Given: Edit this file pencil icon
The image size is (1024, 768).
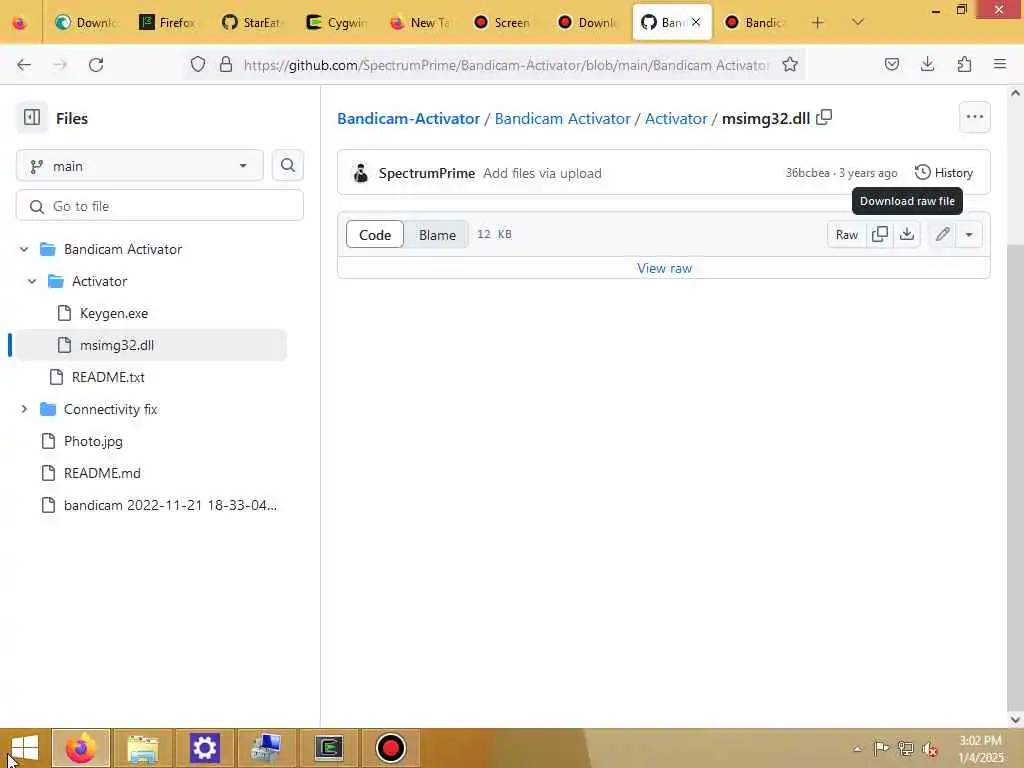Looking at the screenshot, I should coord(942,234).
